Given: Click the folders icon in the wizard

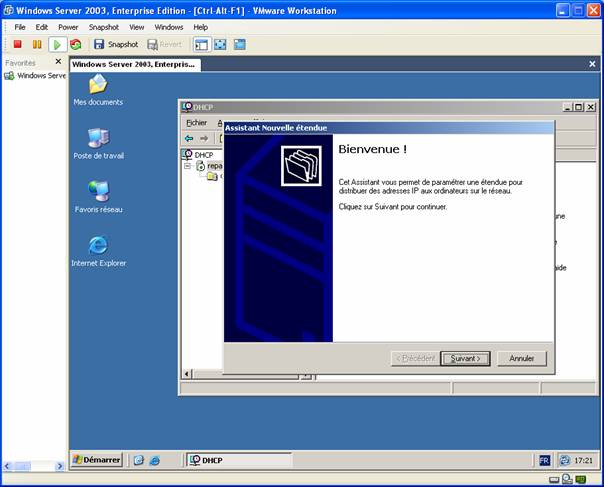Looking at the screenshot, I should pyautogui.click(x=301, y=166).
